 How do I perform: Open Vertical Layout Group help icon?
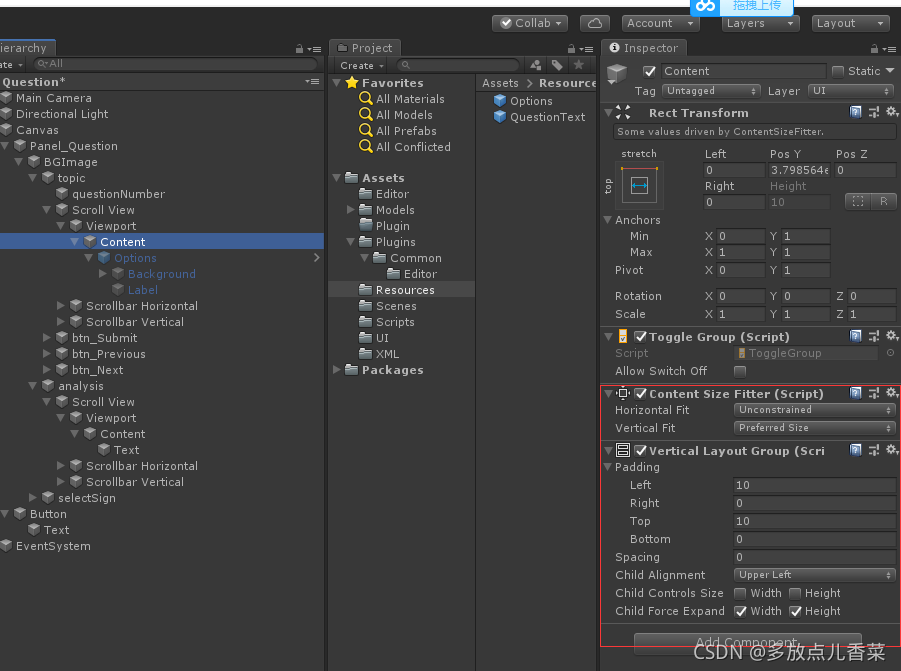(856, 450)
